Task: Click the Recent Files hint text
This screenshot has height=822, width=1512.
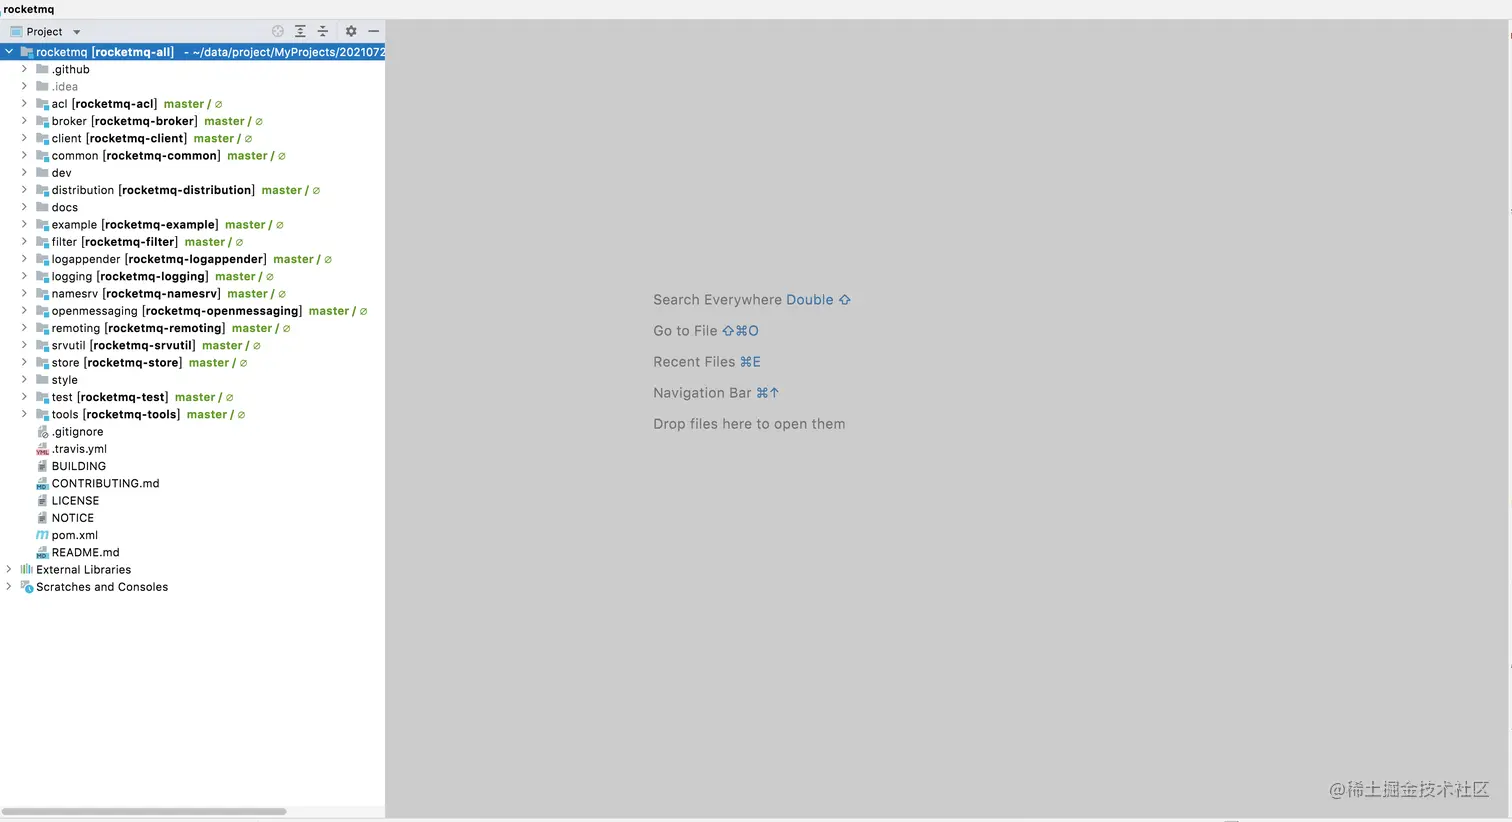Action: click(x=693, y=362)
